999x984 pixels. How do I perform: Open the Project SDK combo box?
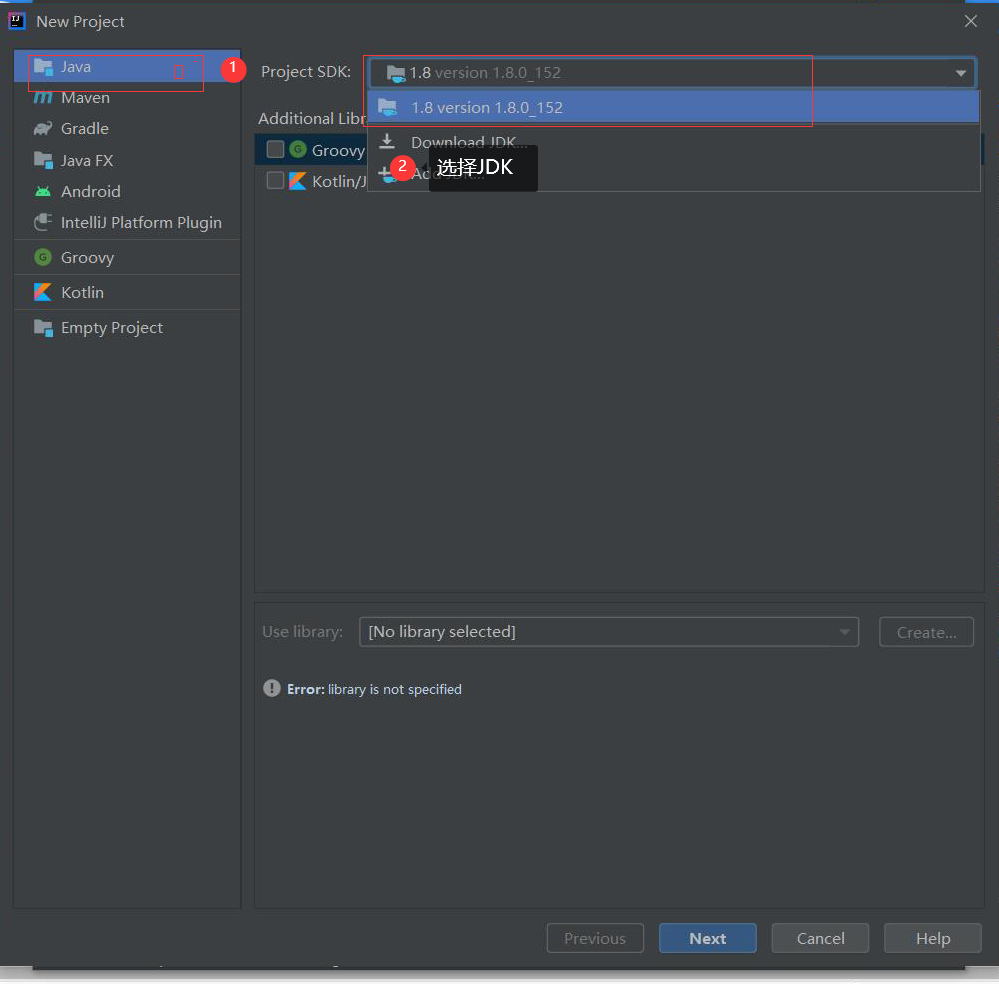coord(672,73)
